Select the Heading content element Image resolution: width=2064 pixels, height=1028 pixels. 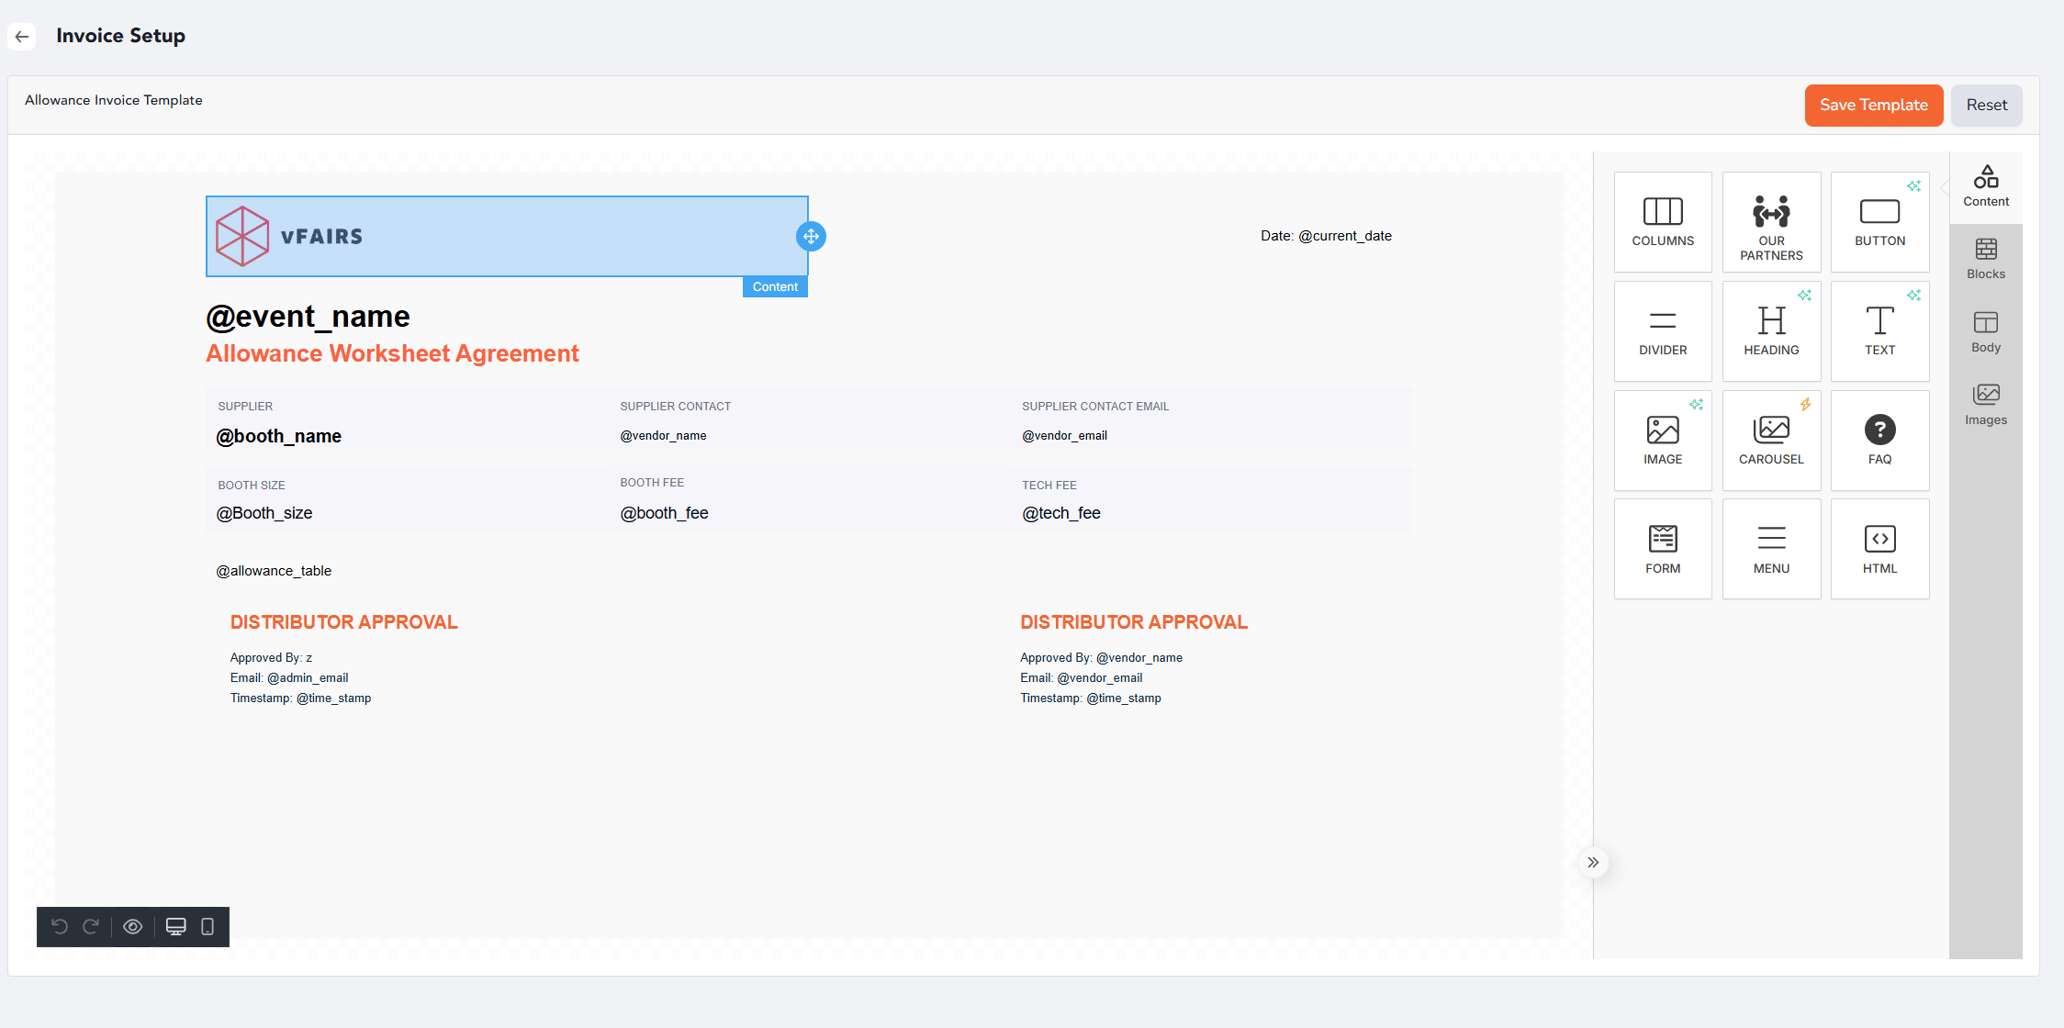(1770, 331)
